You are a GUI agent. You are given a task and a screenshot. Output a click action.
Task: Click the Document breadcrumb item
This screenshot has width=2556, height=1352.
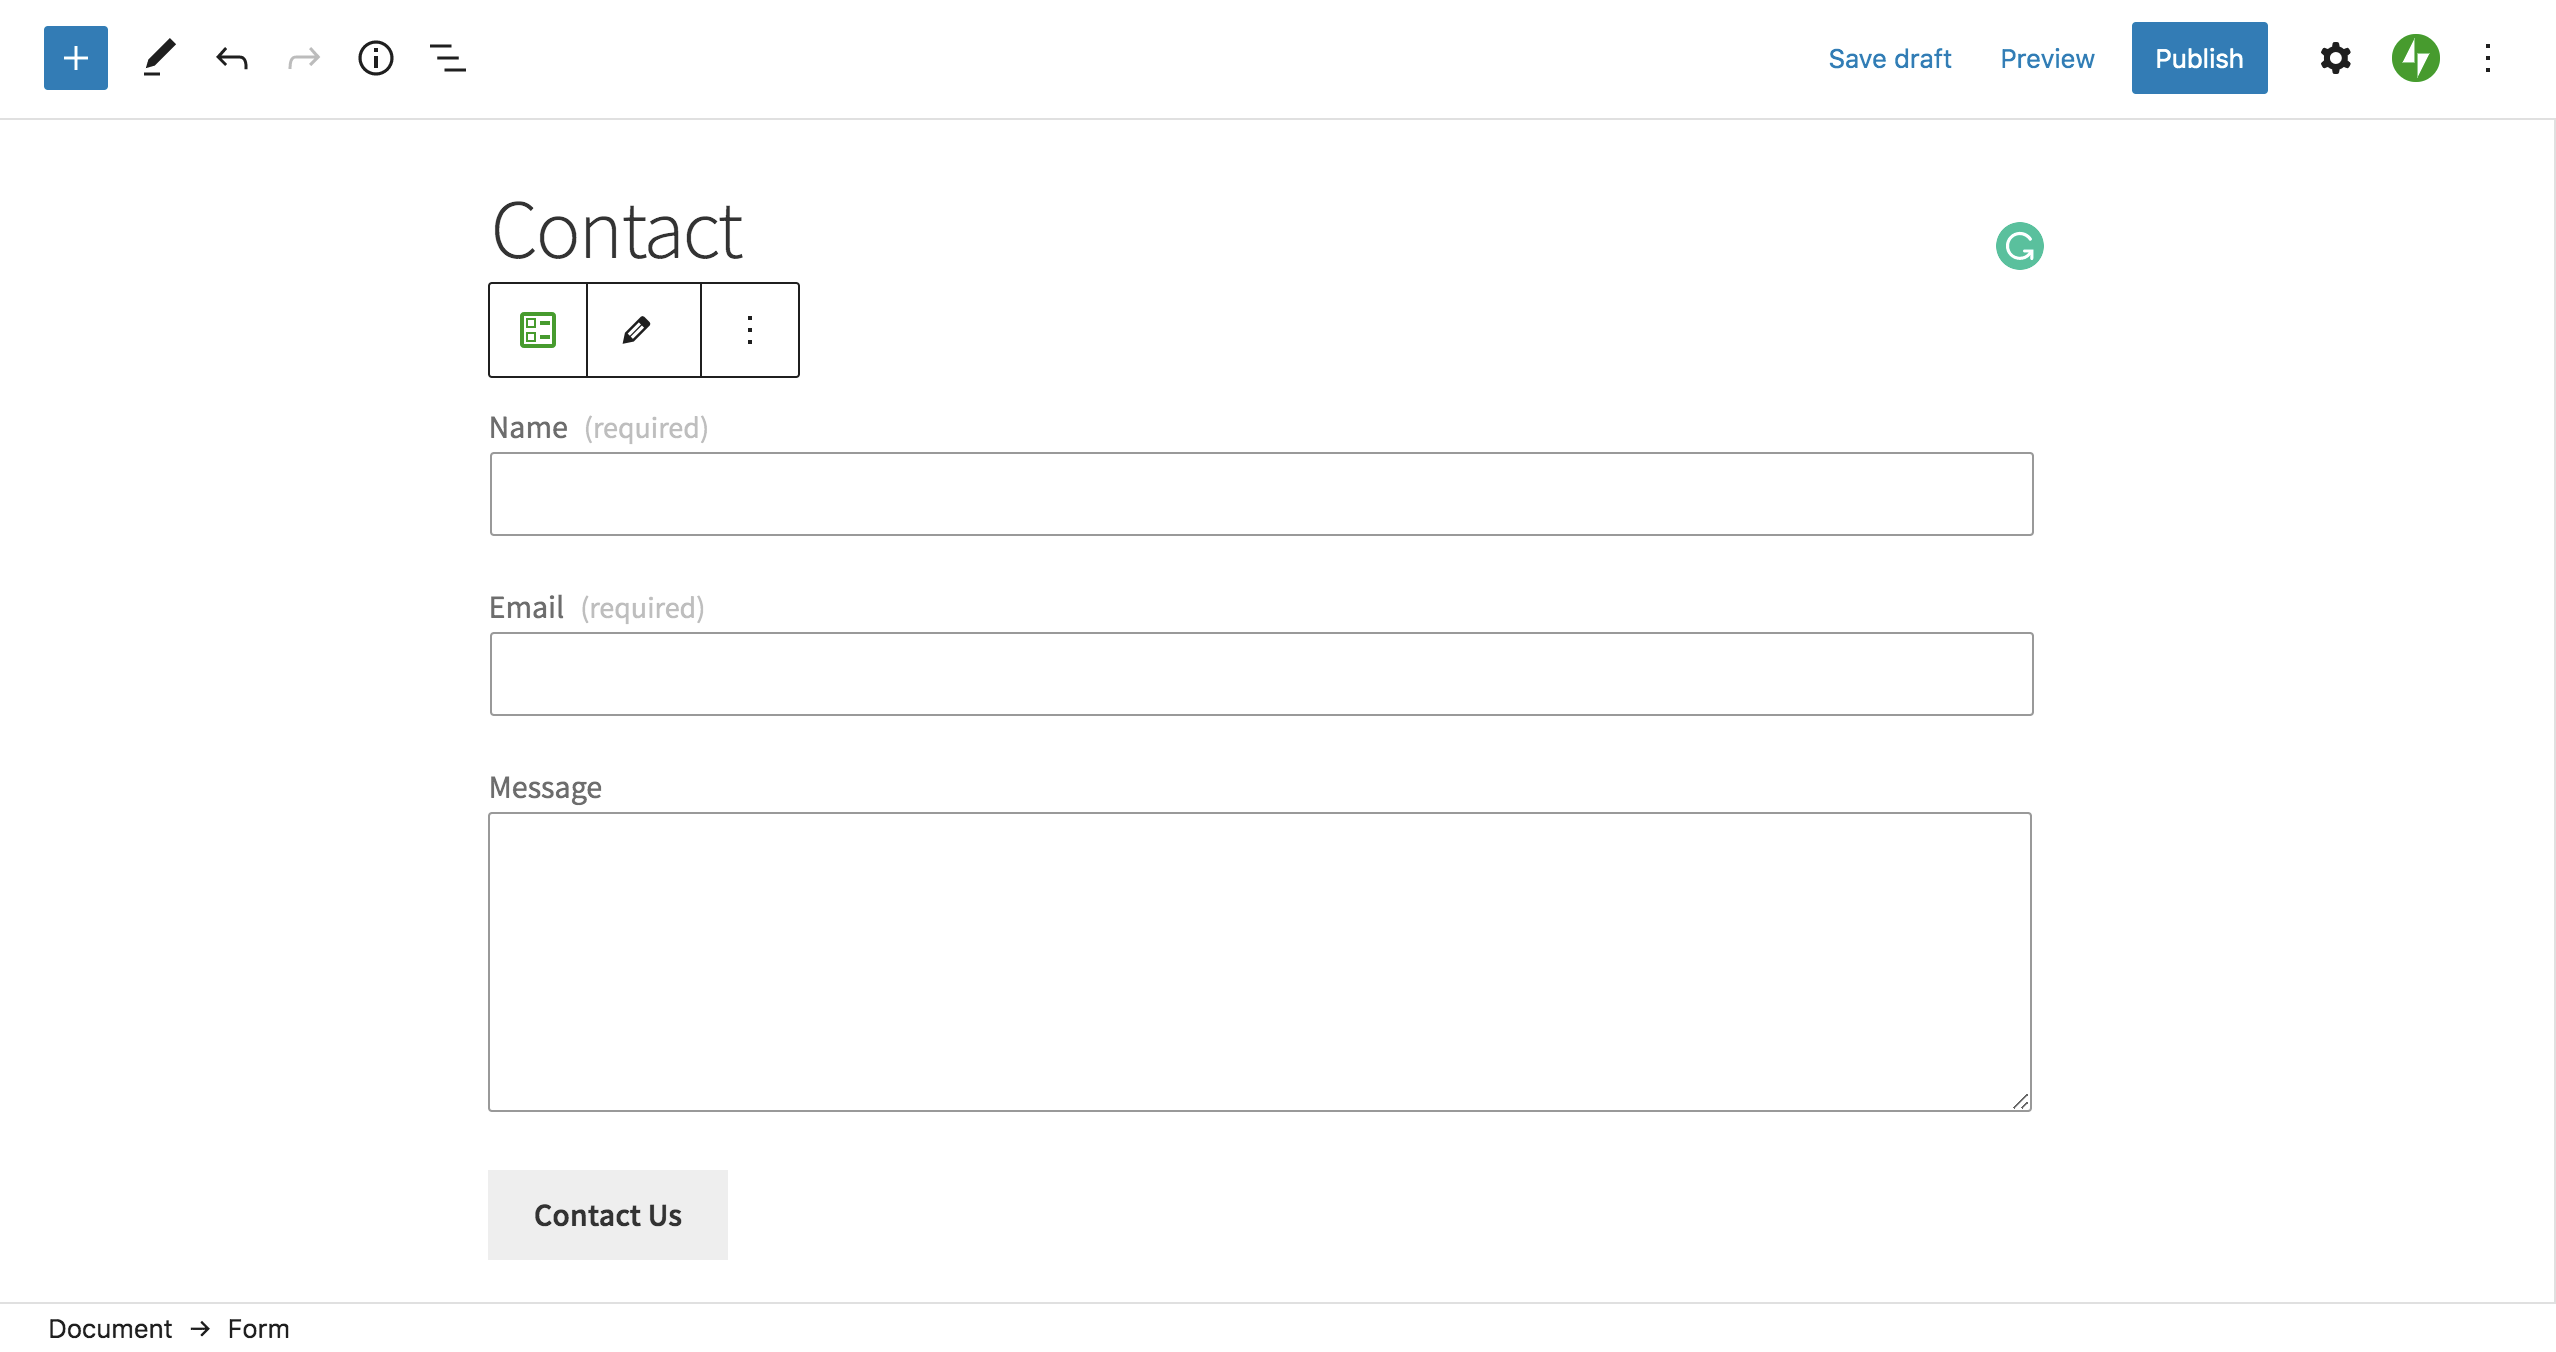pyautogui.click(x=108, y=1328)
